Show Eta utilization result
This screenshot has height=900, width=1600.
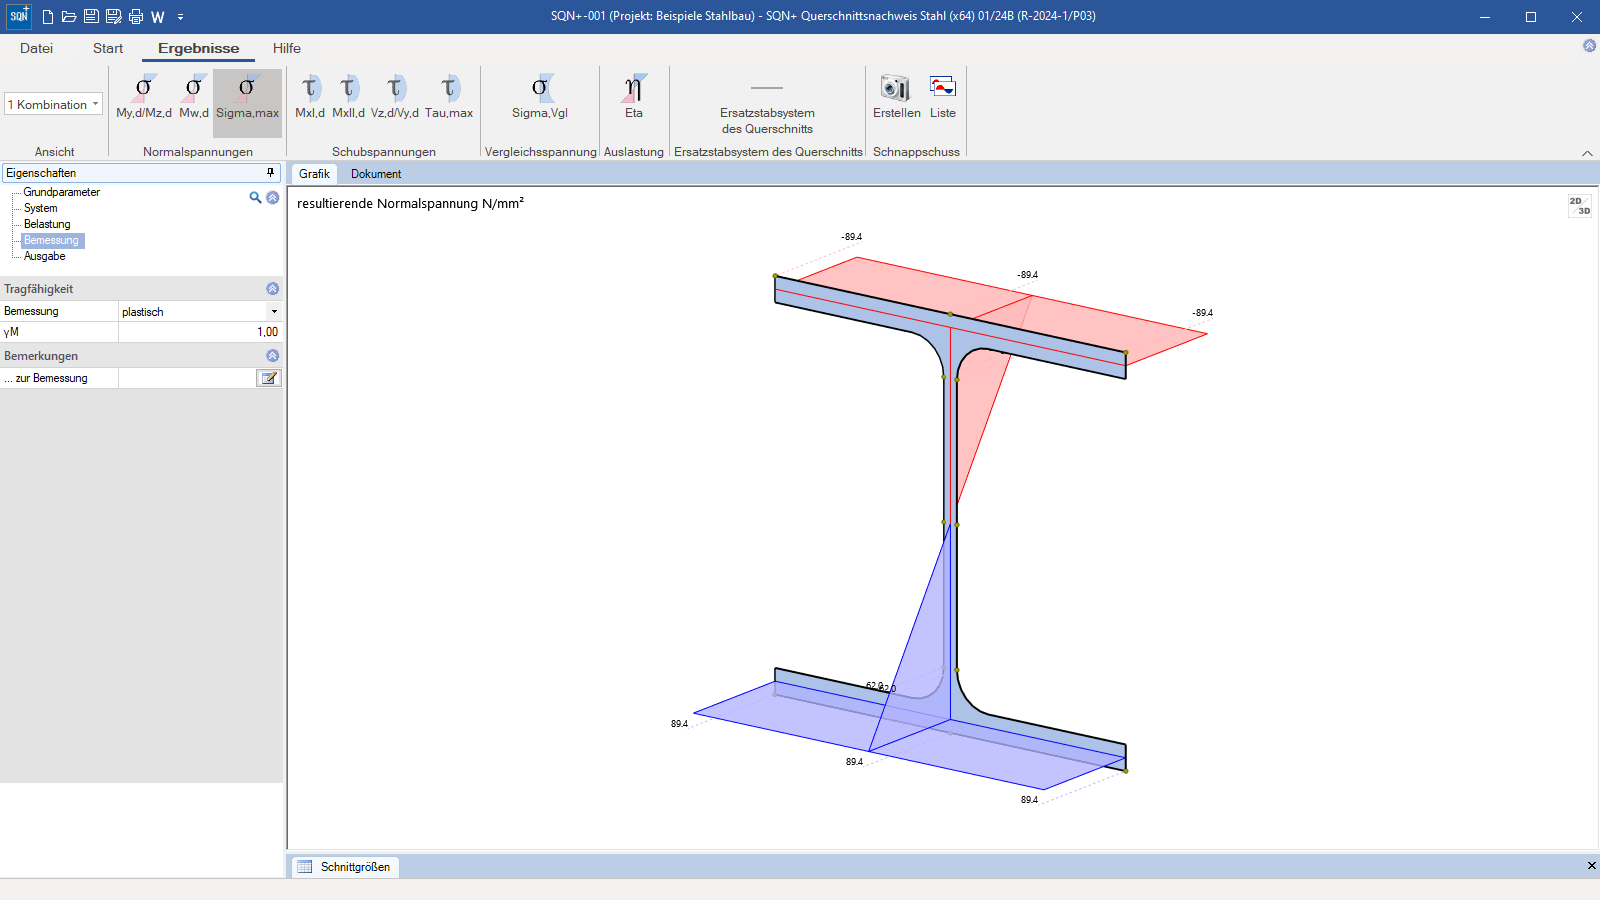pos(634,97)
